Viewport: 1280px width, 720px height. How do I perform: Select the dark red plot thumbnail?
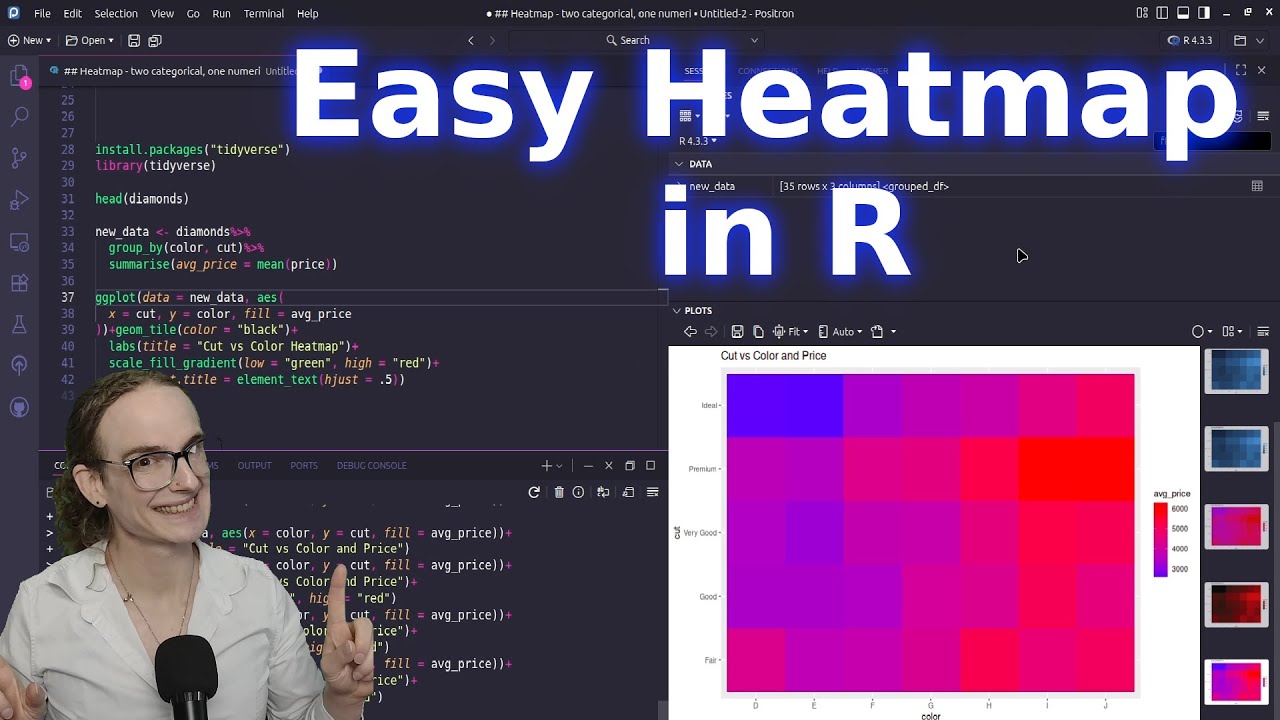(x=1236, y=604)
